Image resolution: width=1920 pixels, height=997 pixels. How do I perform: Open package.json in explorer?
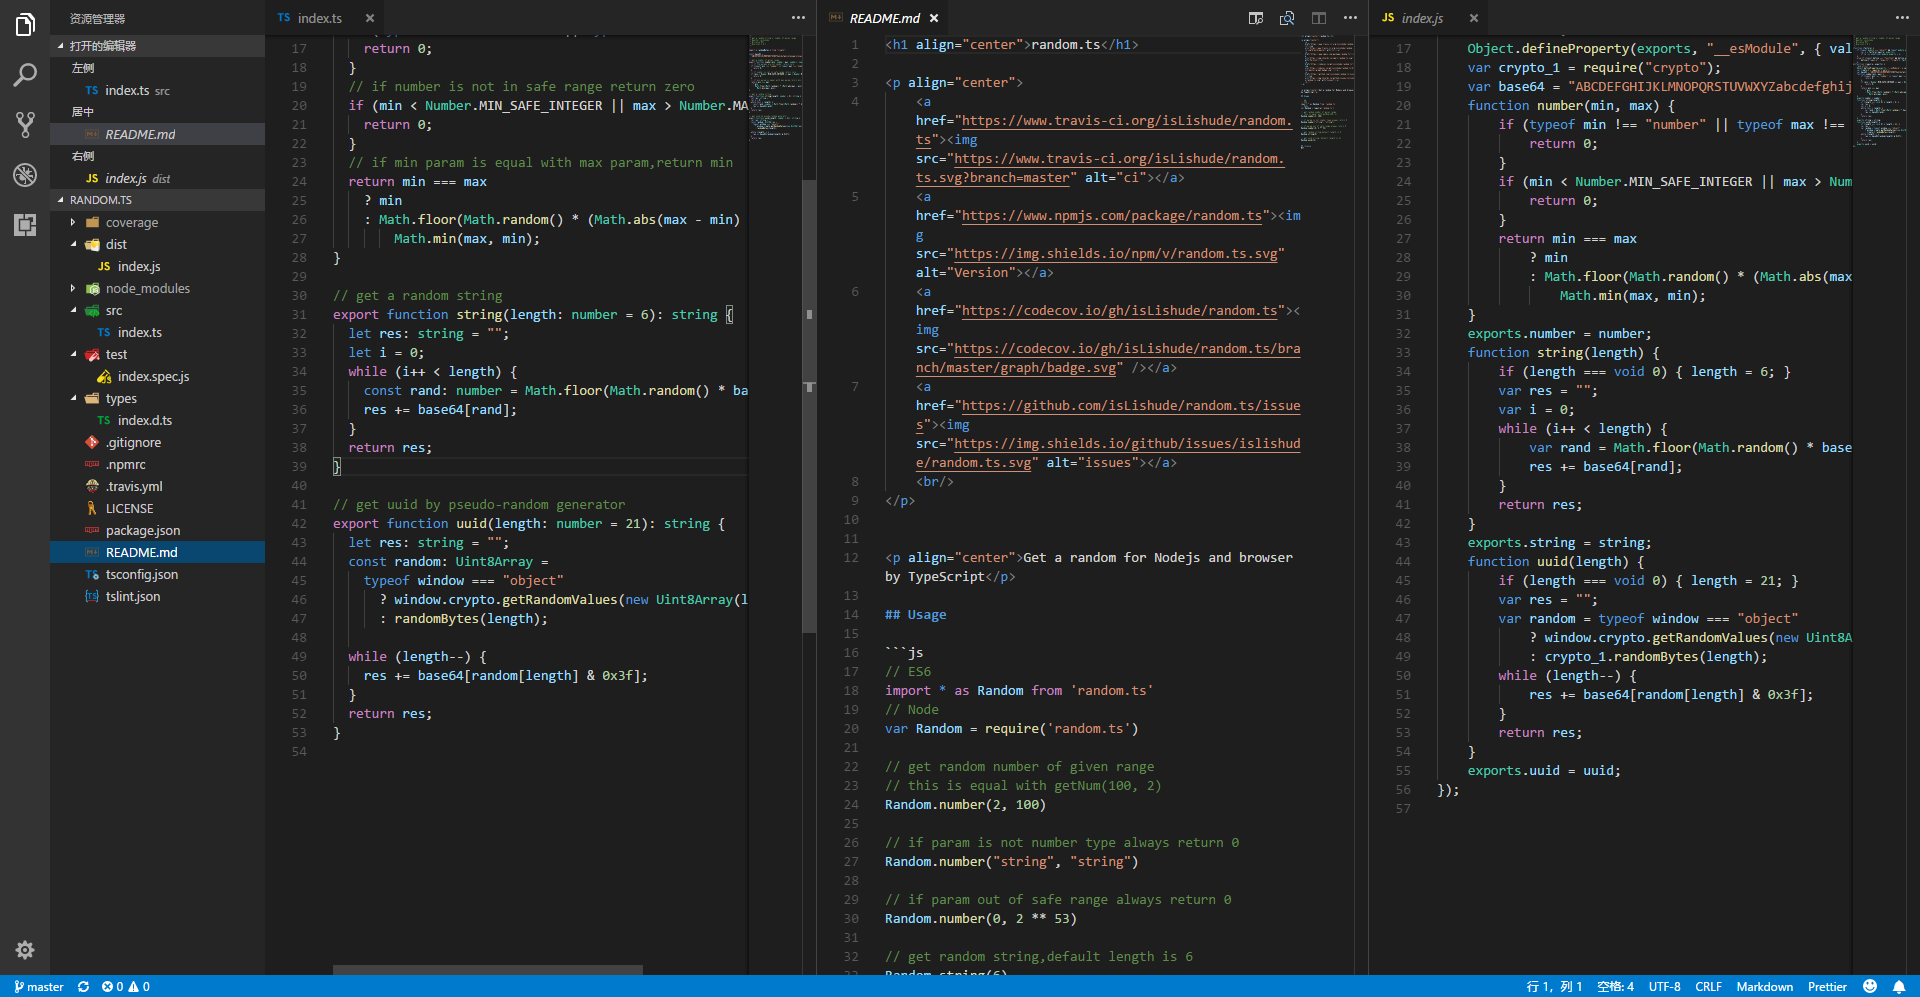click(x=157, y=530)
